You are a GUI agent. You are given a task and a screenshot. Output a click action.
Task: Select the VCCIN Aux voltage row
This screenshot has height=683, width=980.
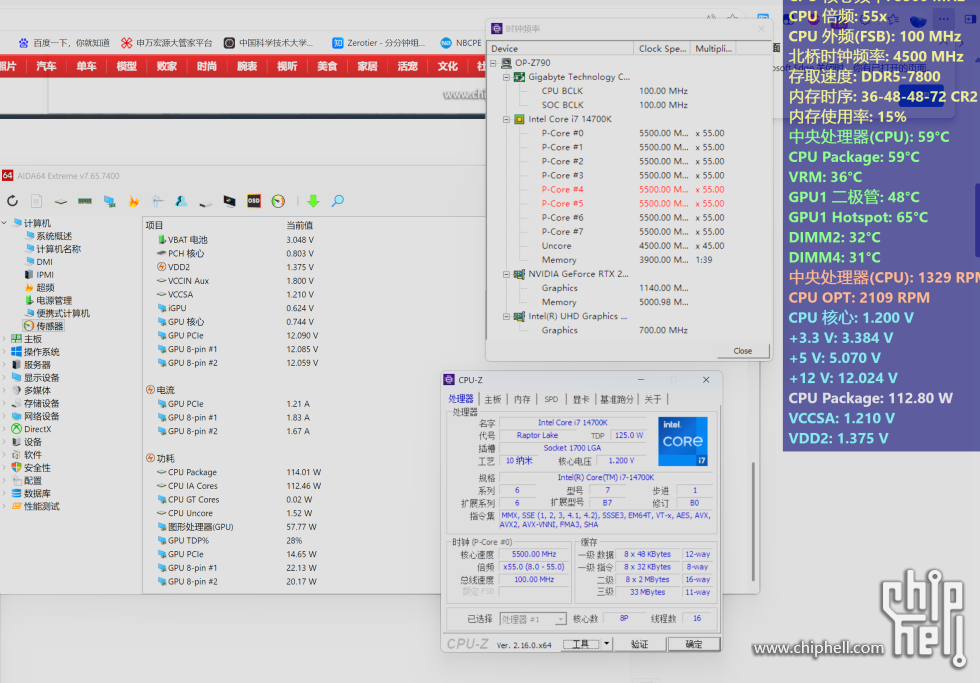tap(235, 281)
